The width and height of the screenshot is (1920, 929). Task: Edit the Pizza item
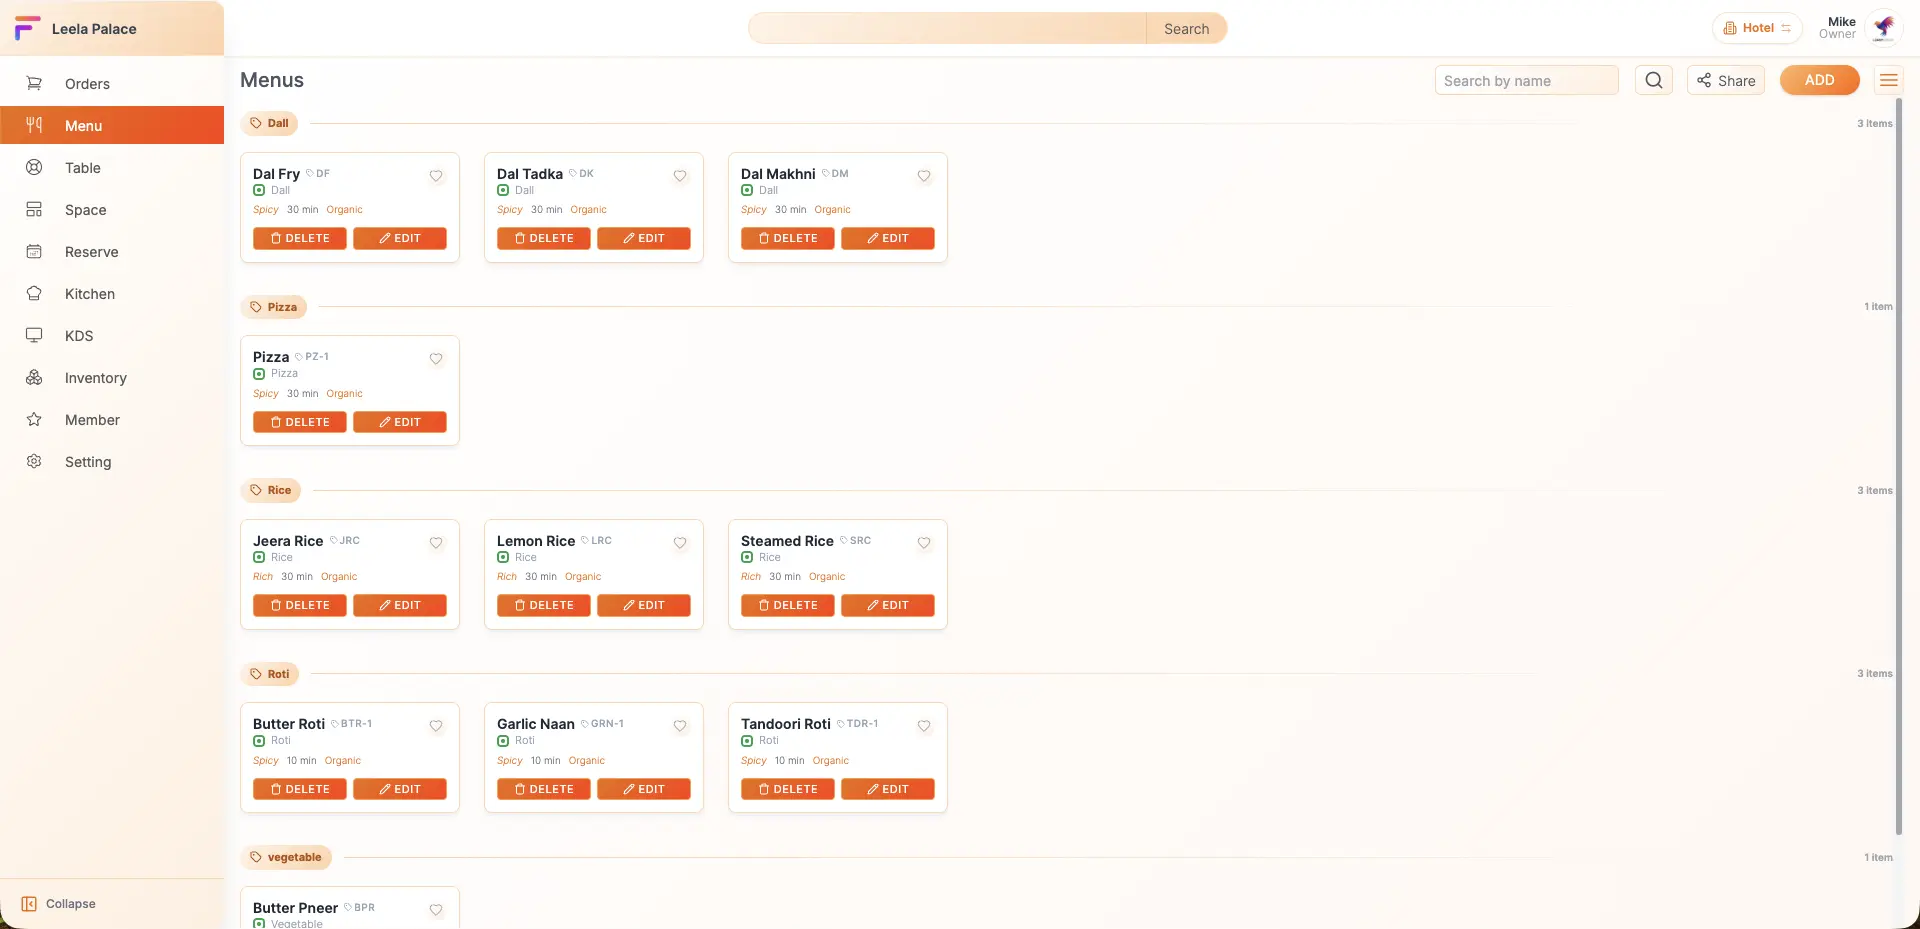[x=400, y=423]
